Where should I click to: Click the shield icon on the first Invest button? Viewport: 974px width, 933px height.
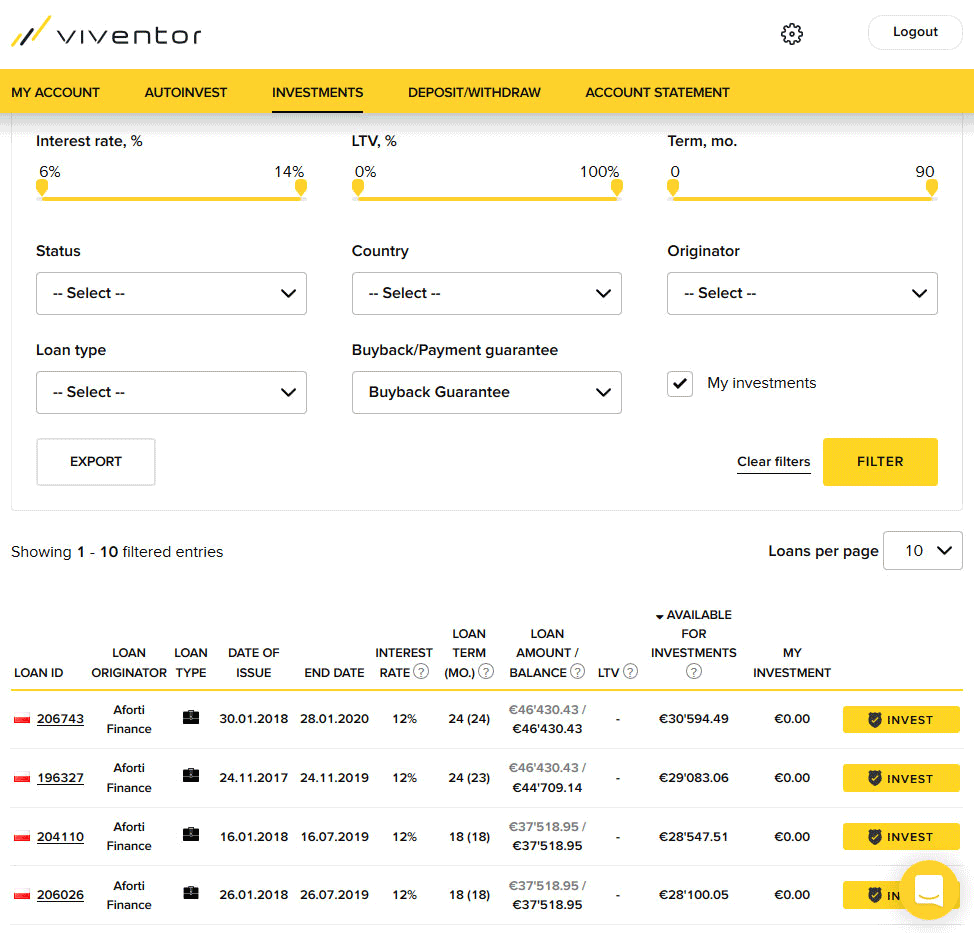[873, 719]
